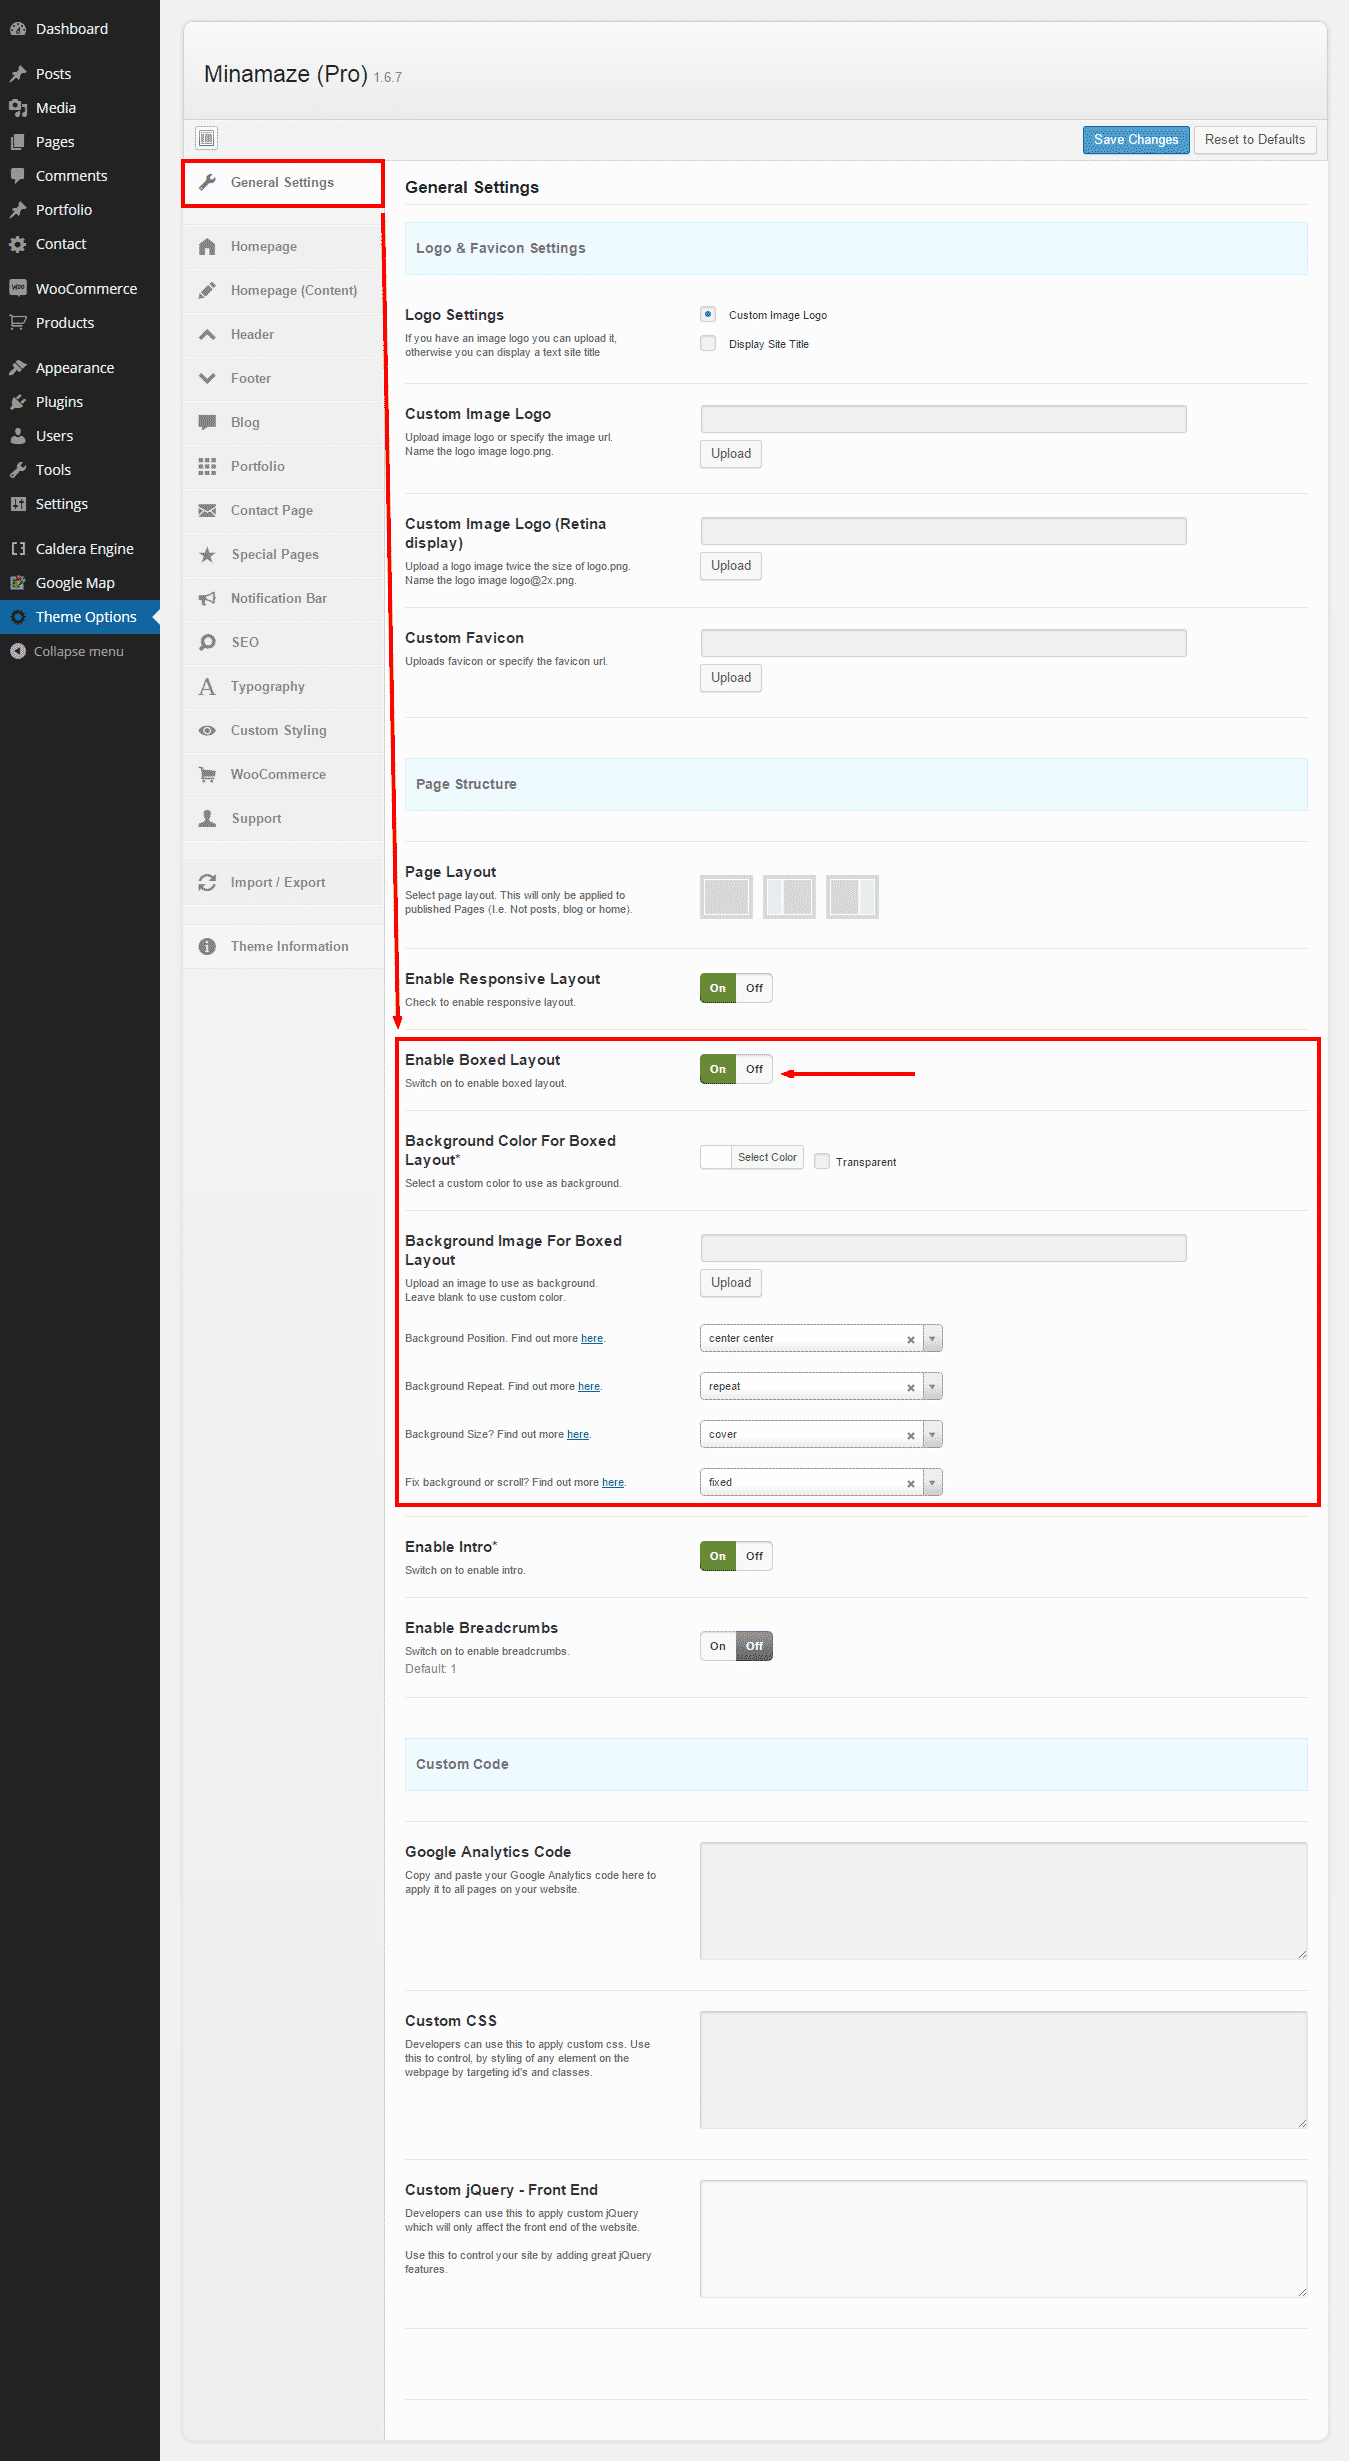Collapse the WordPress admin menu

(x=80, y=651)
